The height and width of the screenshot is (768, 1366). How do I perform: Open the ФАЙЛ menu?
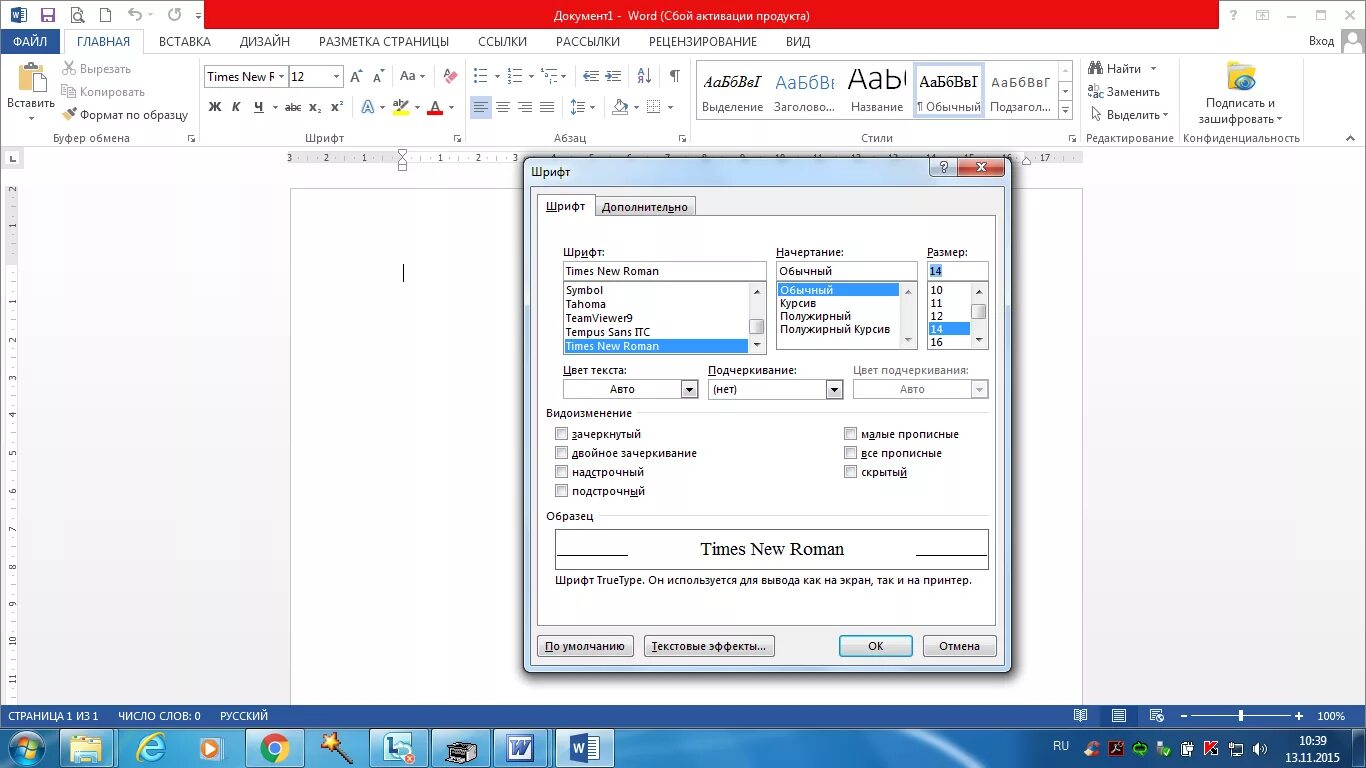[30, 41]
